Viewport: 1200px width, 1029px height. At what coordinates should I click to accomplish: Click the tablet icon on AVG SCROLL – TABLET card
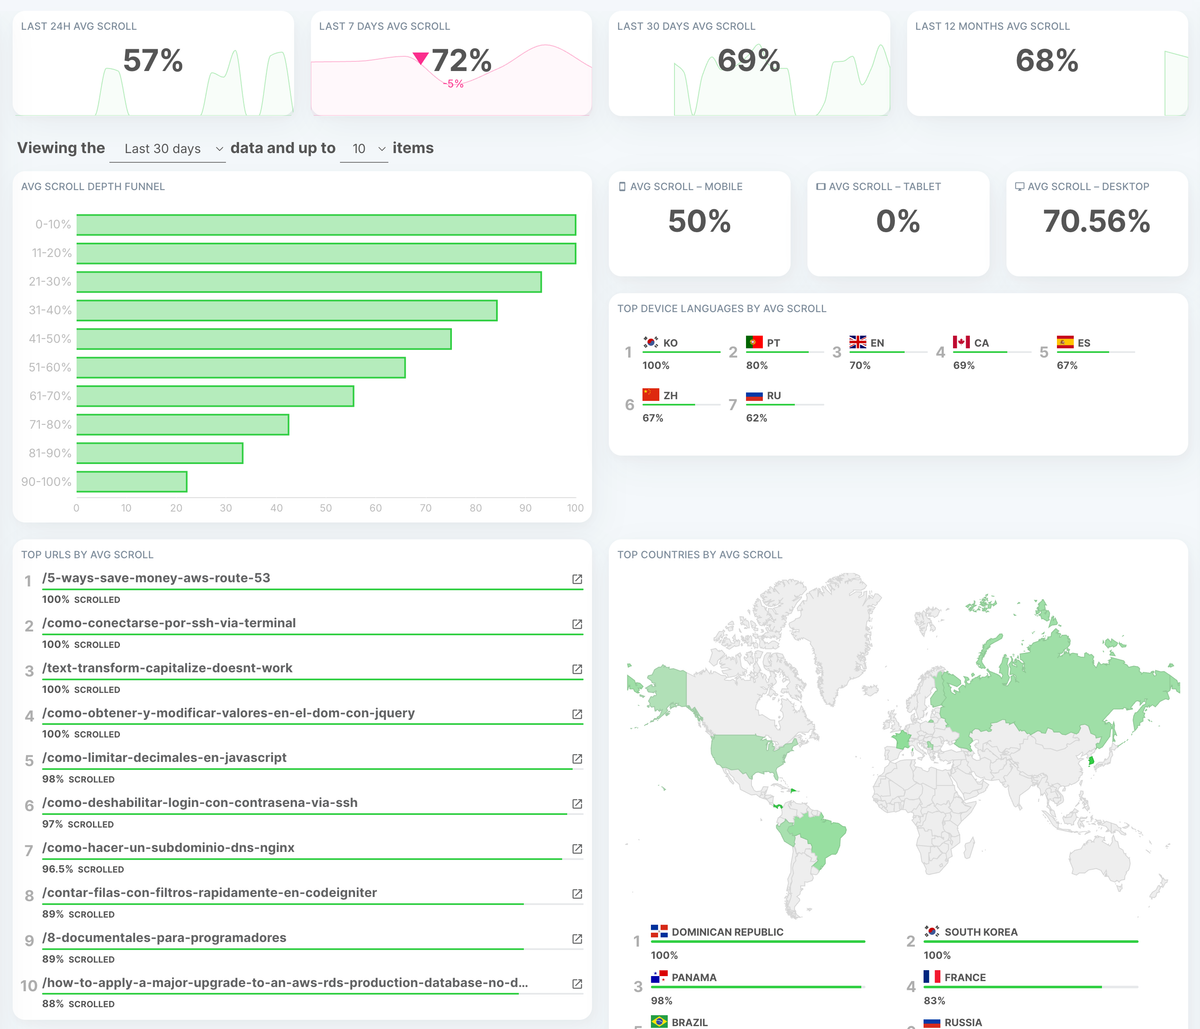[x=820, y=186]
